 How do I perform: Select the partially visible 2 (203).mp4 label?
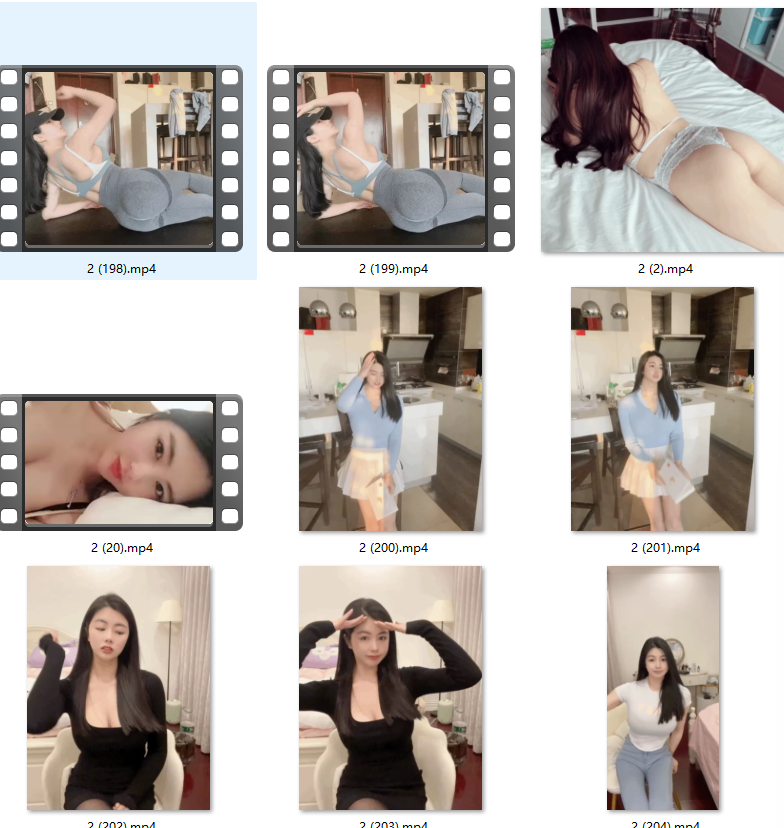[x=393, y=824]
